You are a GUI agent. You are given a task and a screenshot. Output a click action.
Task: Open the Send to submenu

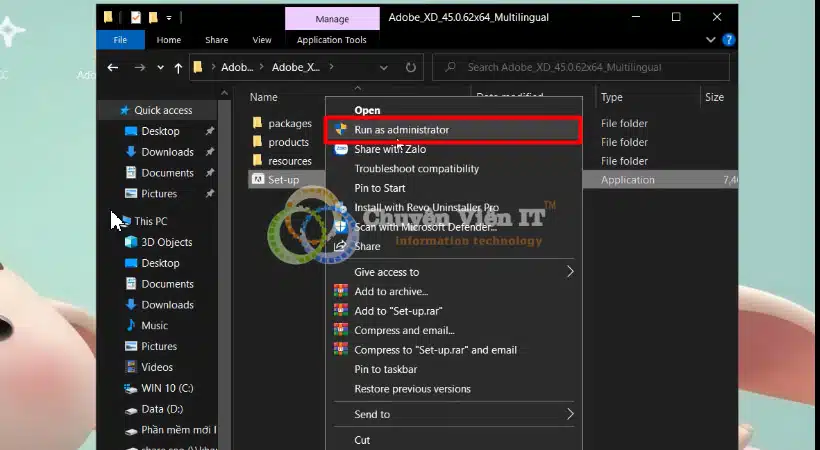454,414
